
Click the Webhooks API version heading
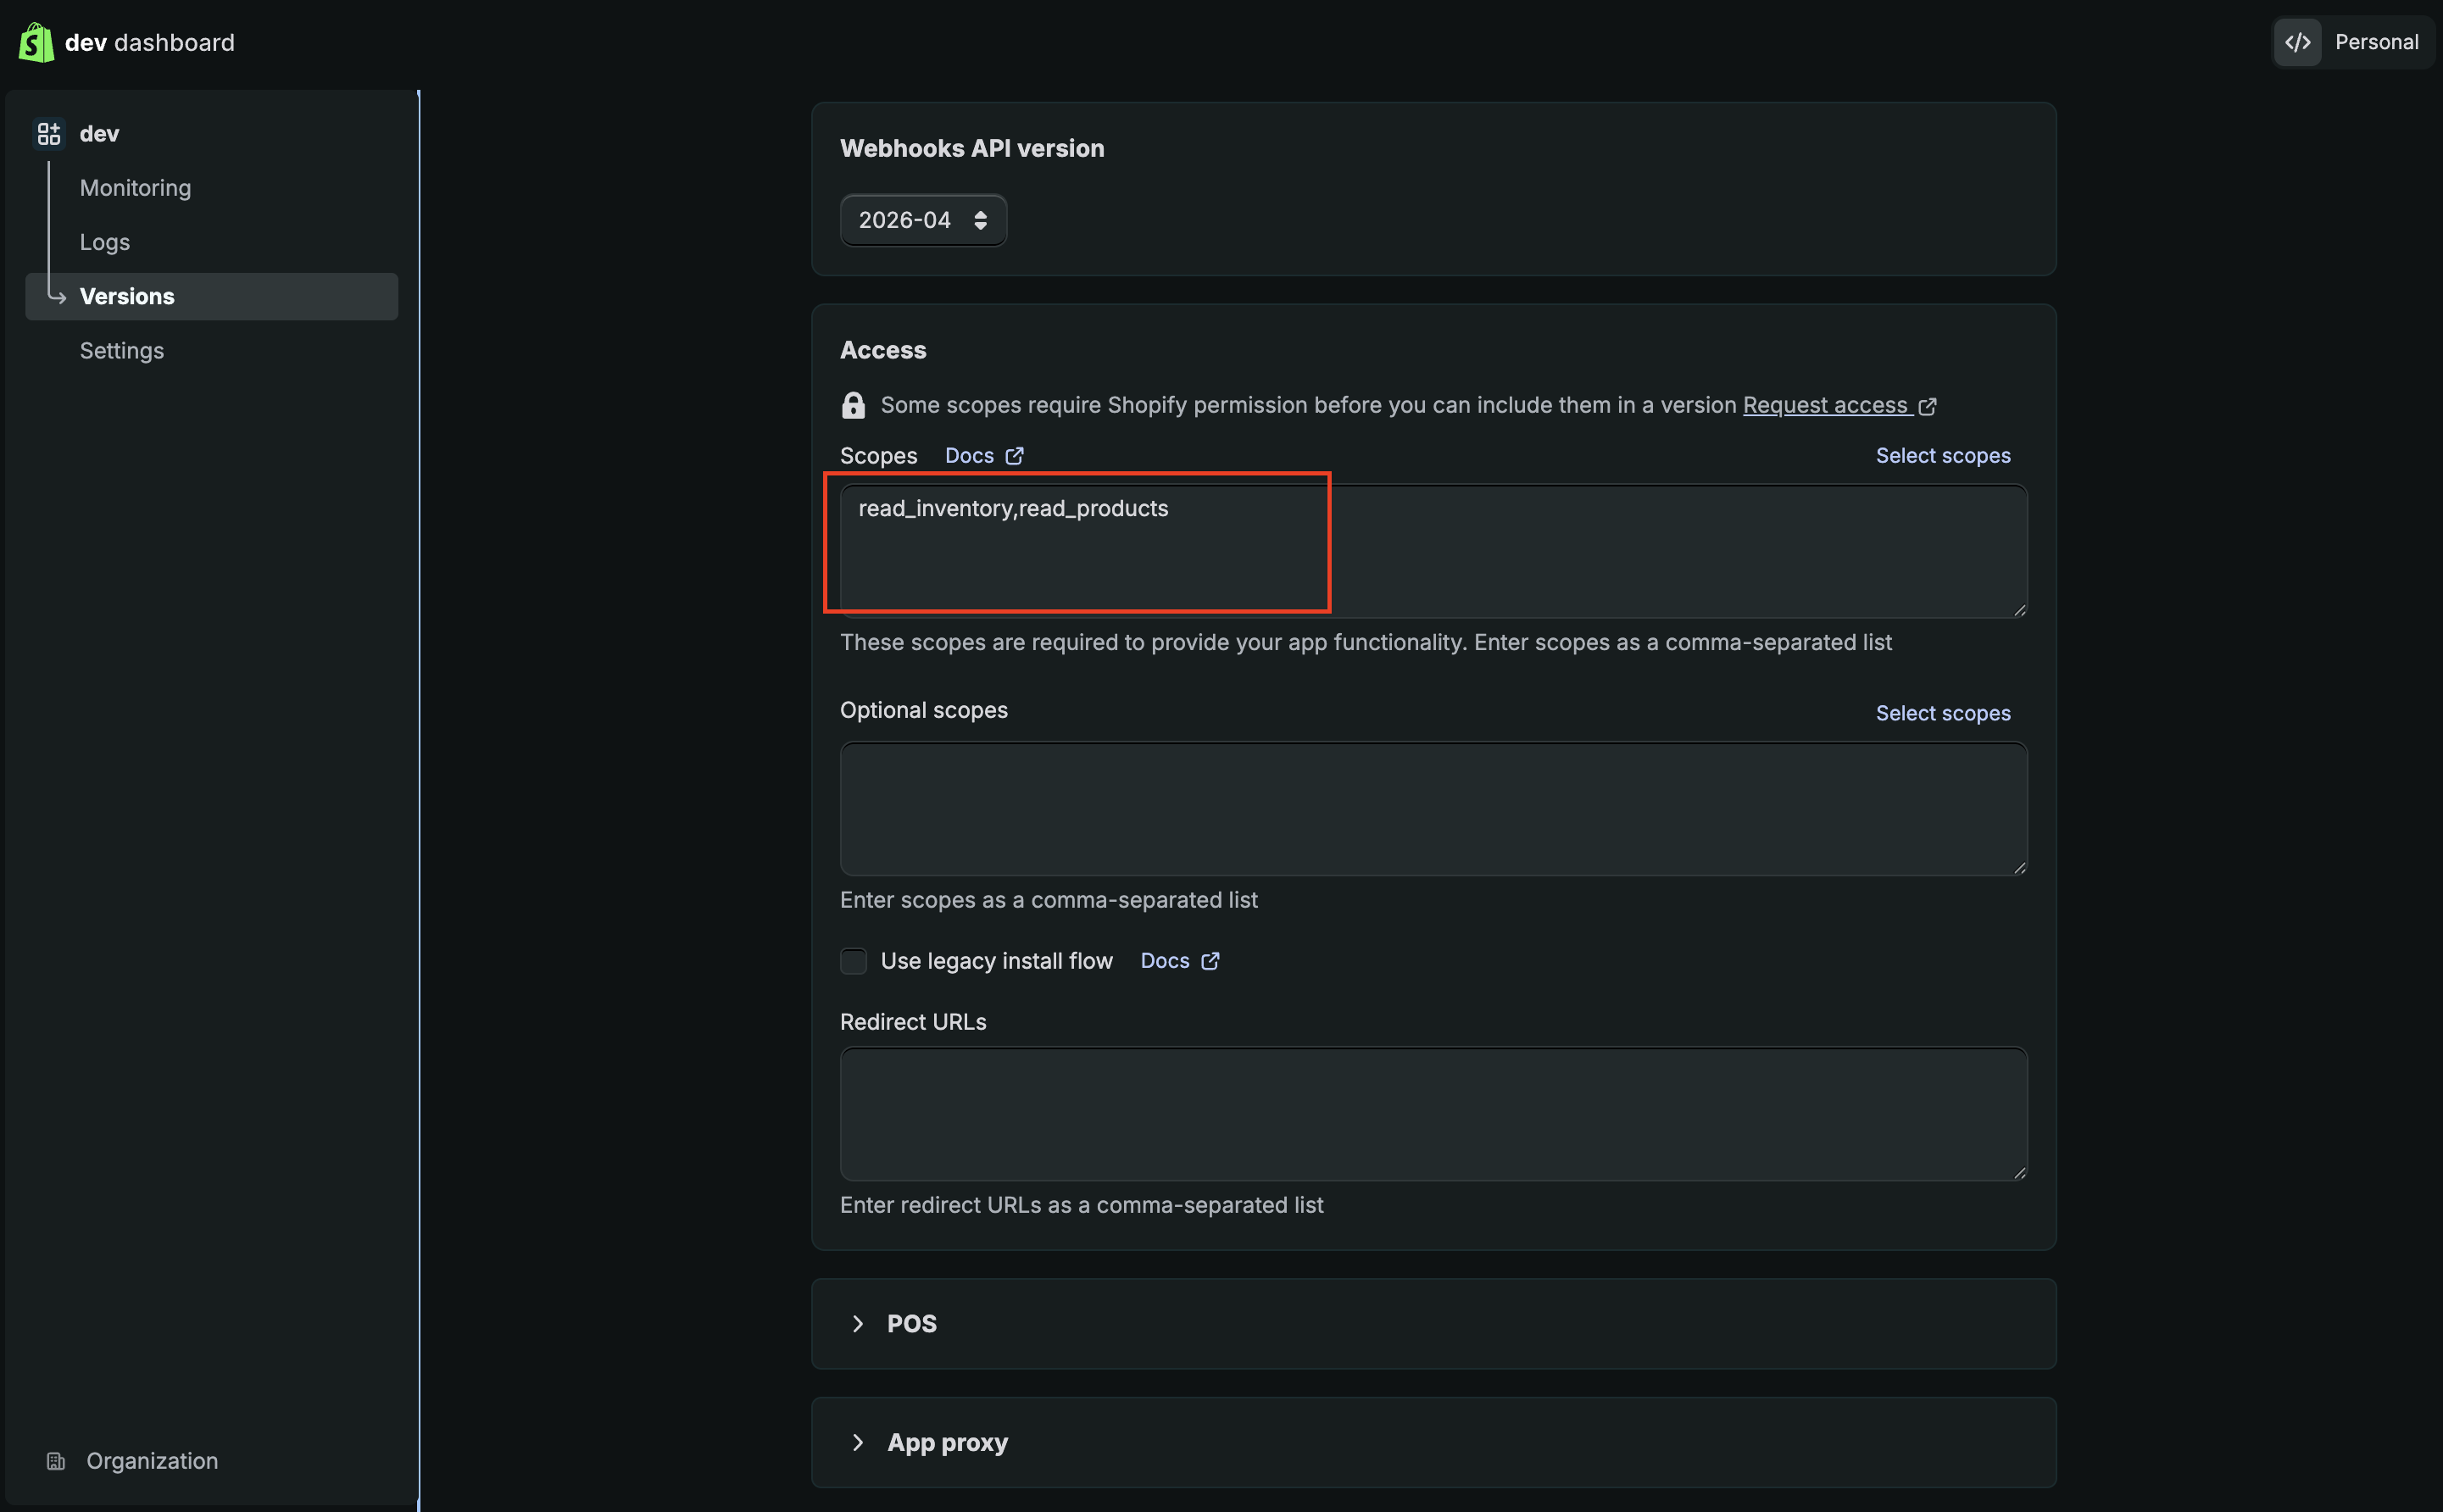(972, 148)
